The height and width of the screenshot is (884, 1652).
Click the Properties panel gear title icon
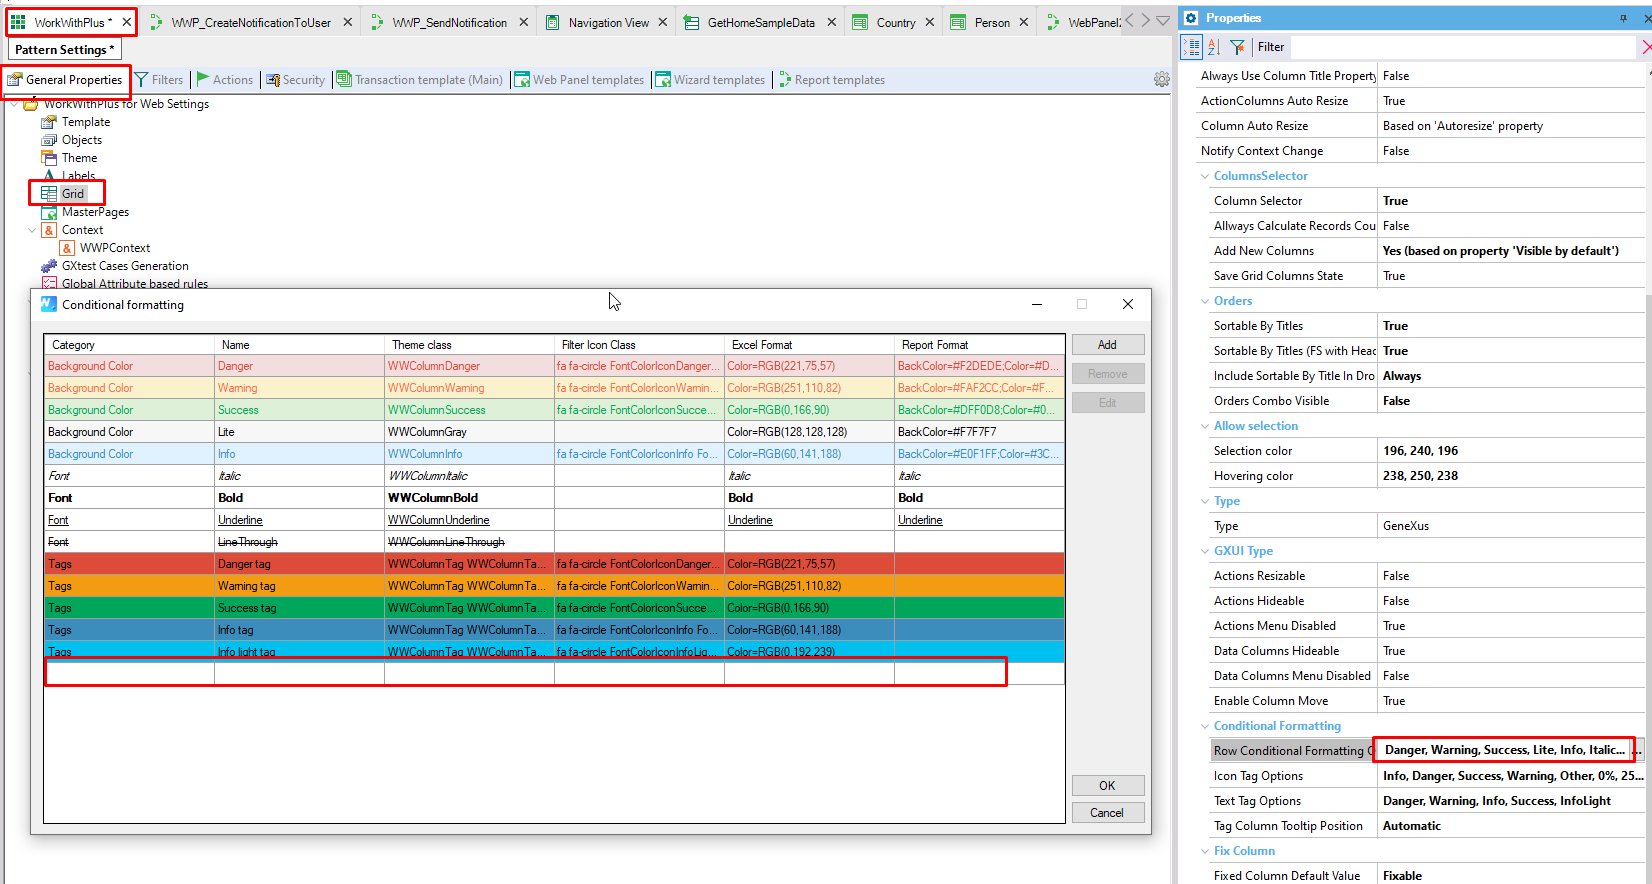pos(1191,18)
